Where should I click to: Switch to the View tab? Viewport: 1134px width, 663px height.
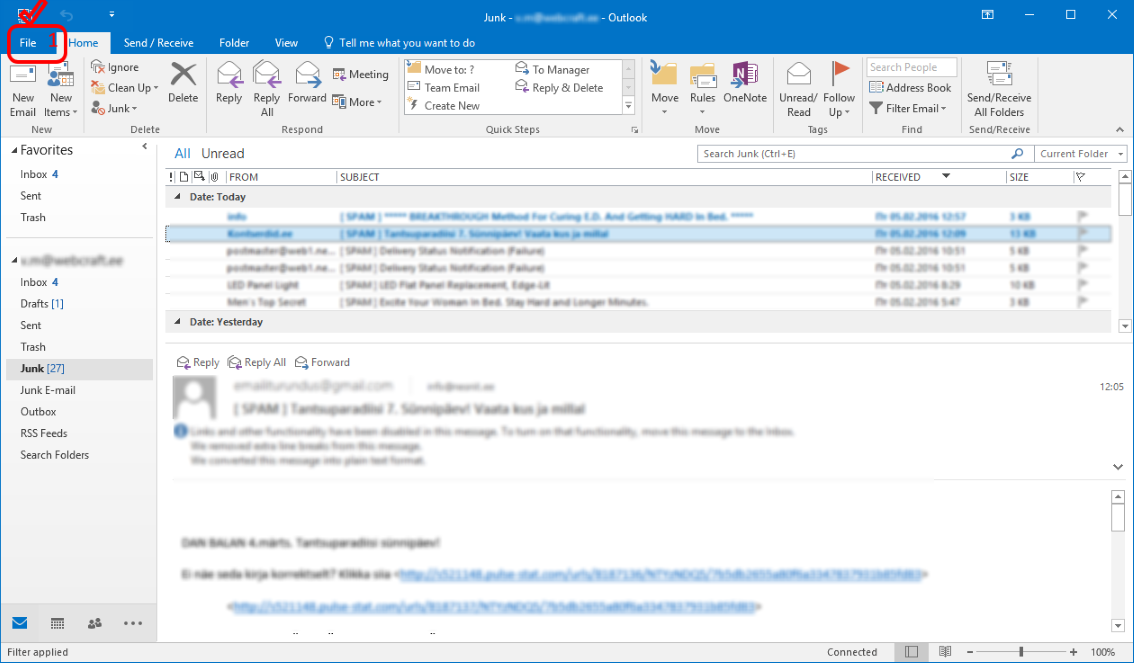coord(286,43)
